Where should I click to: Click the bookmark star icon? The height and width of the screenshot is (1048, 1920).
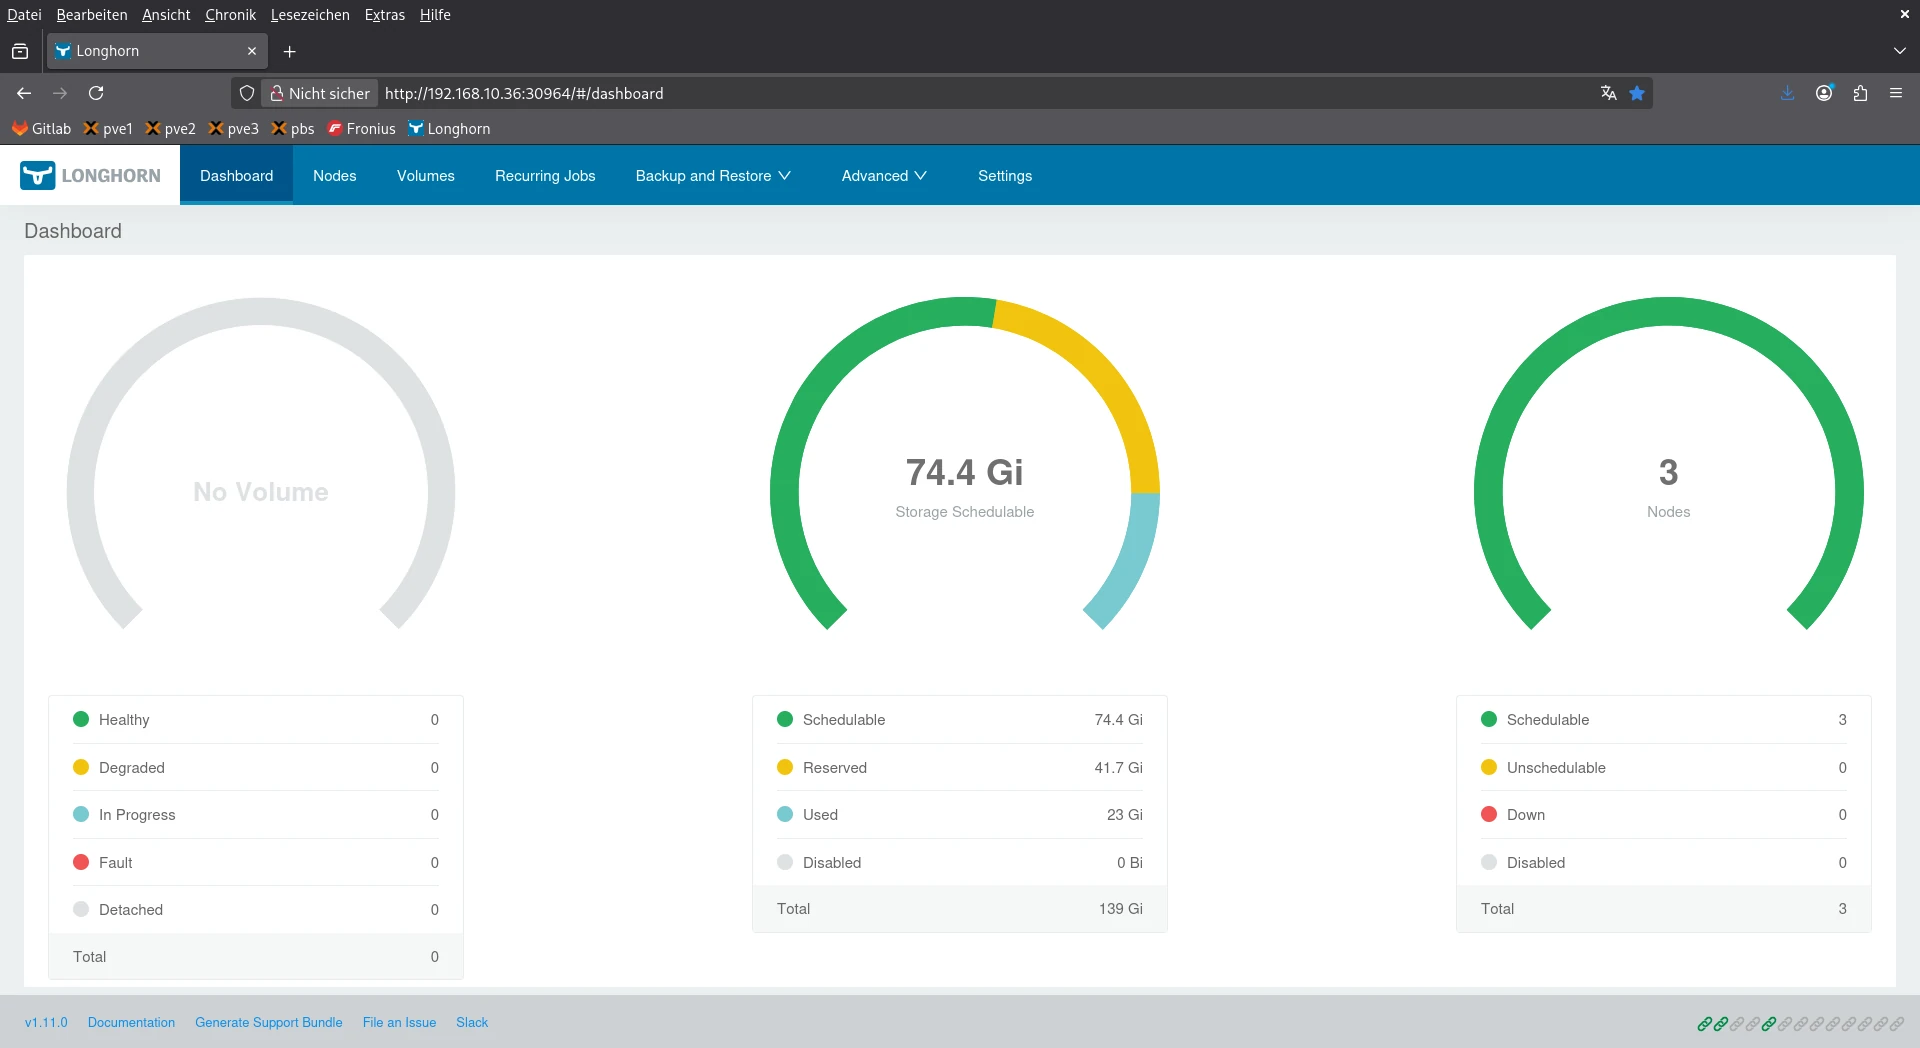[x=1637, y=93]
